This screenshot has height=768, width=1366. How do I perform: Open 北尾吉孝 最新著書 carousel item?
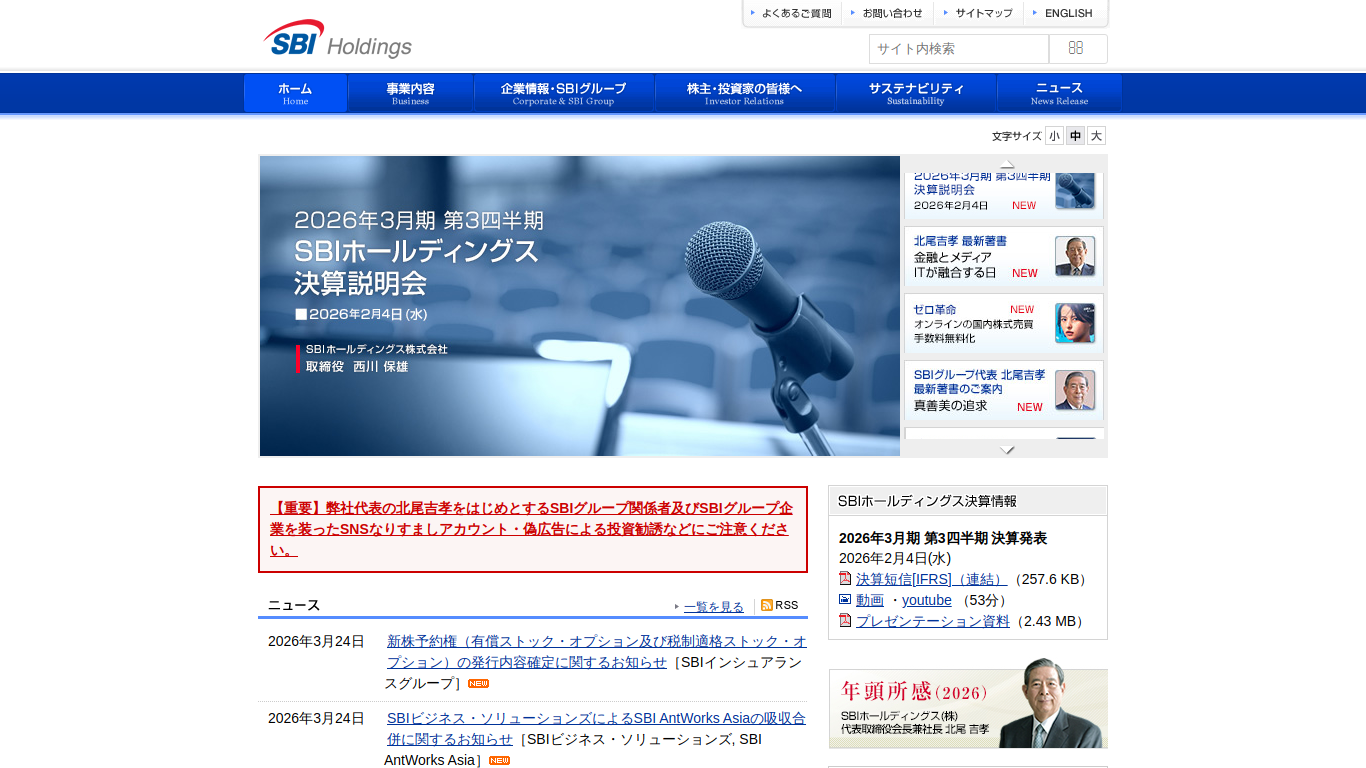point(1004,256)
